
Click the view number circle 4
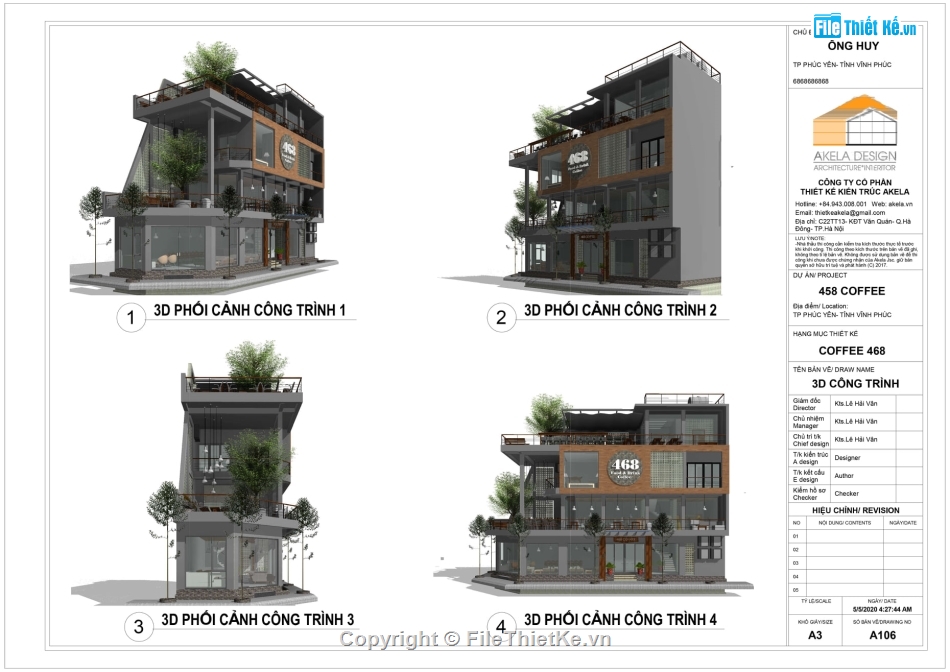tap(501, 625)
